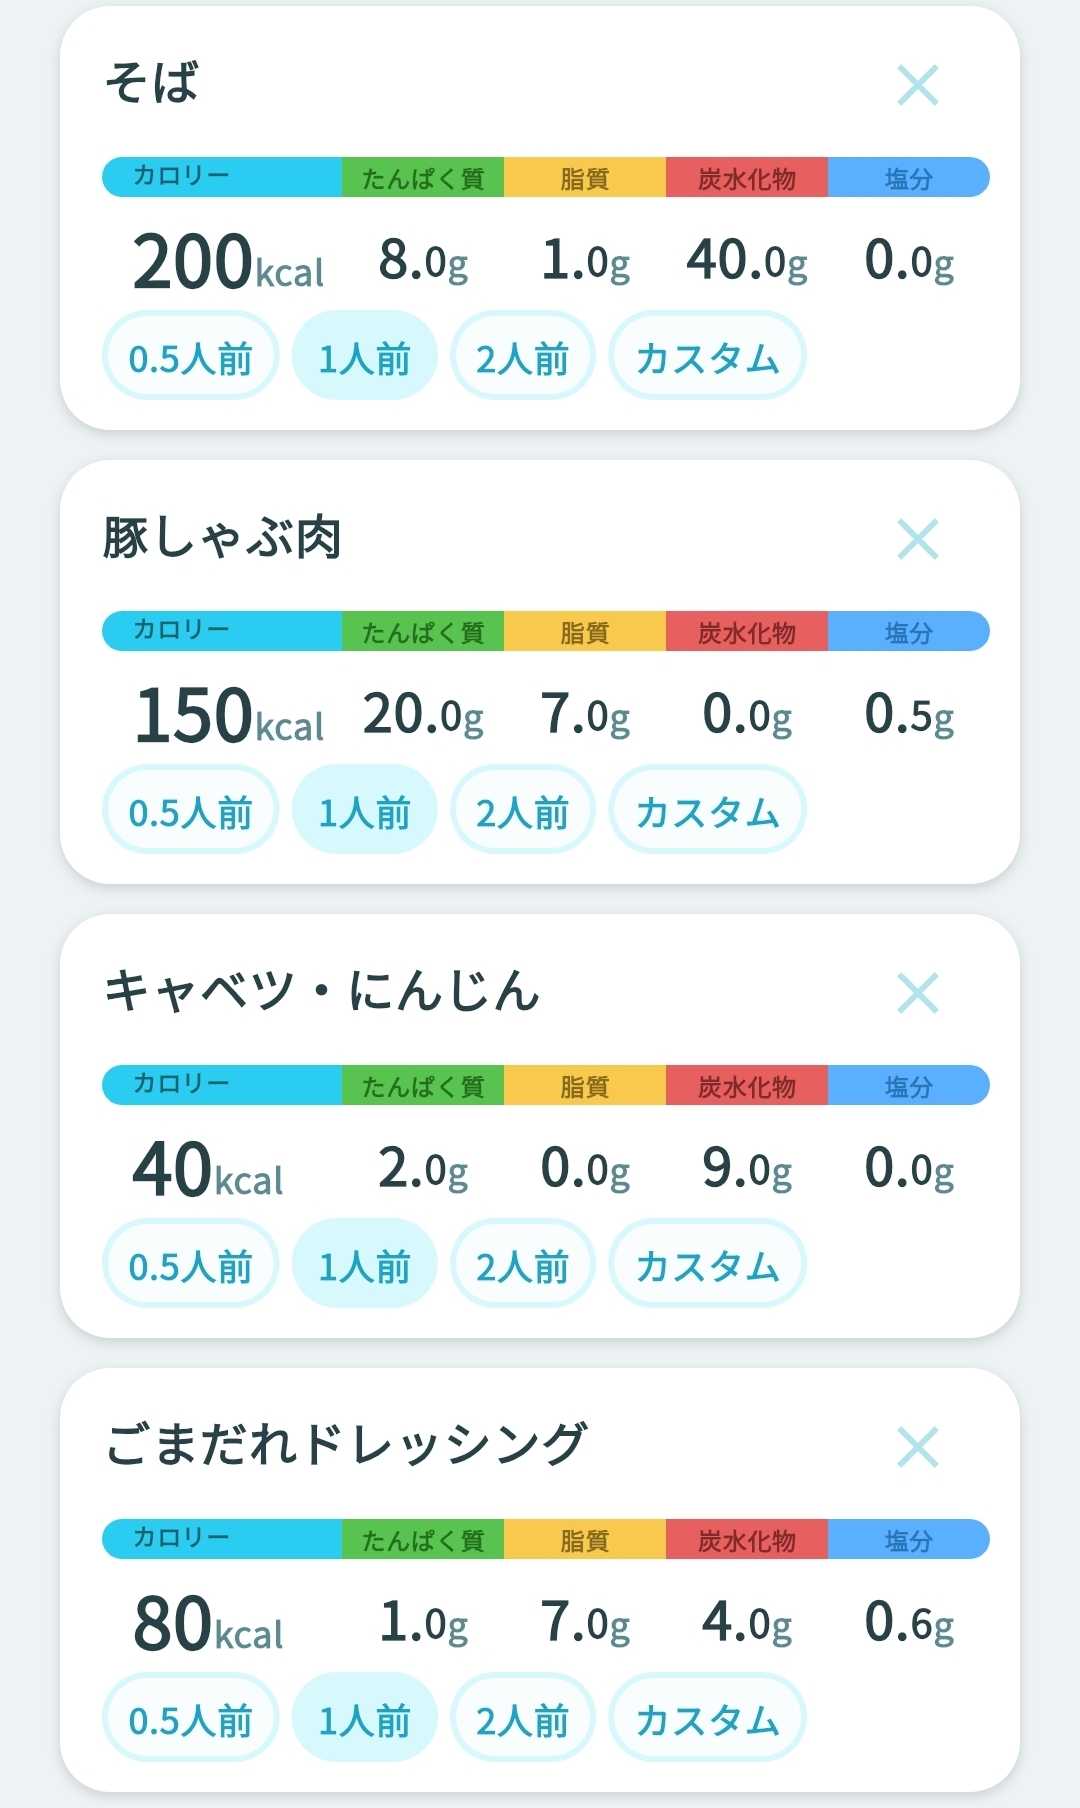Open カスタム portion for 豚しゃぶ肉
Screen dimensions: 1080x1808
(707, 810)
